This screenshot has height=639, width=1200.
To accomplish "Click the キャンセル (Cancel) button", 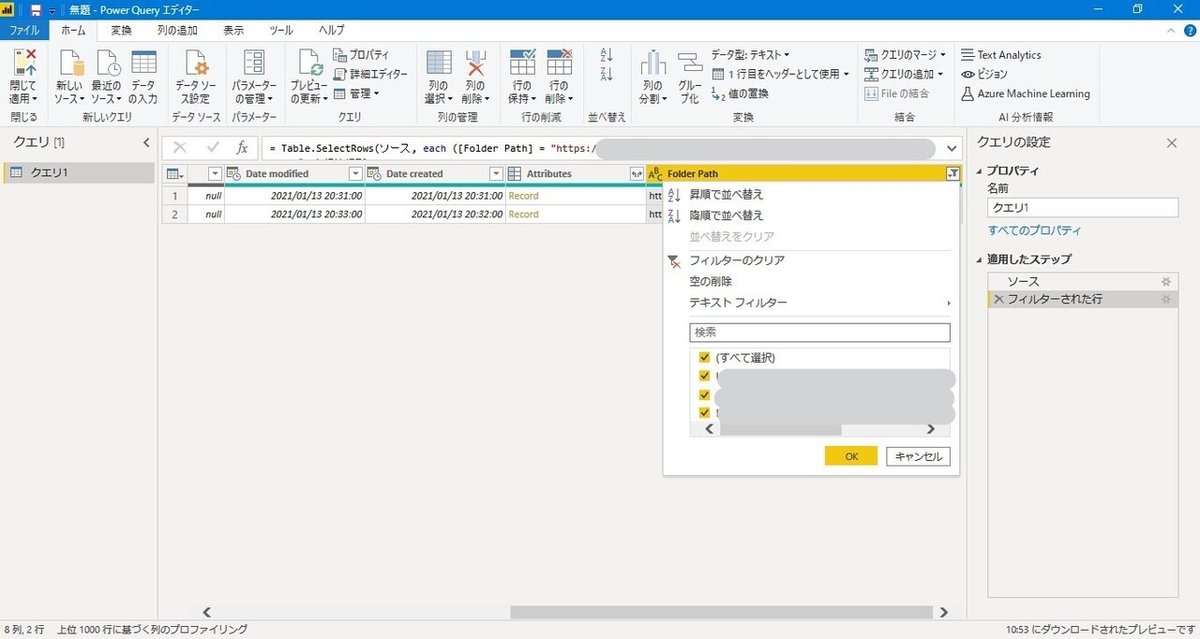I will click(x=918, y=456).
